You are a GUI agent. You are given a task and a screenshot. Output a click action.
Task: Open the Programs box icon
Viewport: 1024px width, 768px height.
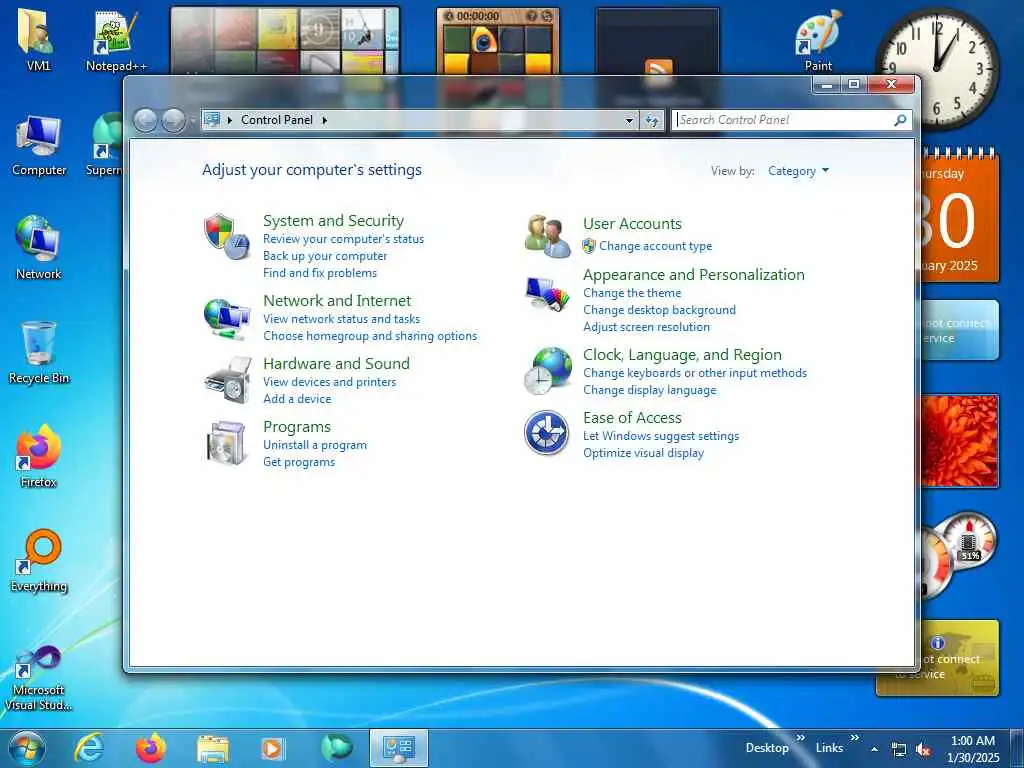227,443
